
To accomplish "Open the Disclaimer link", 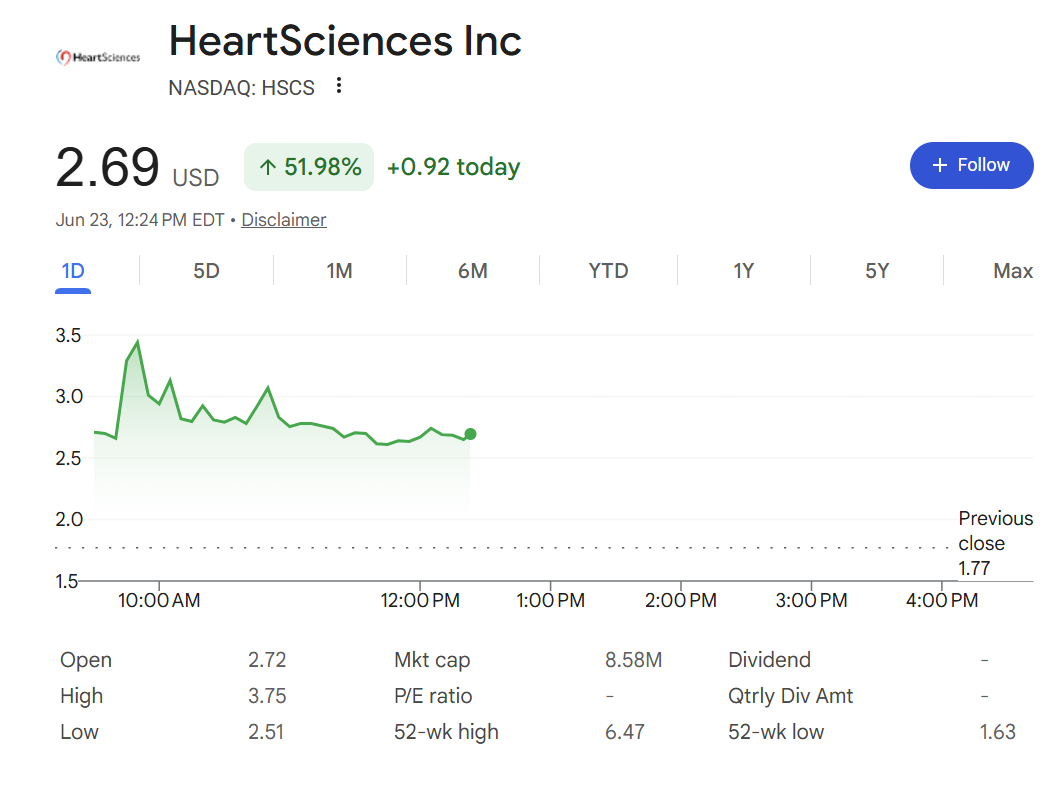I will point(284,220).
